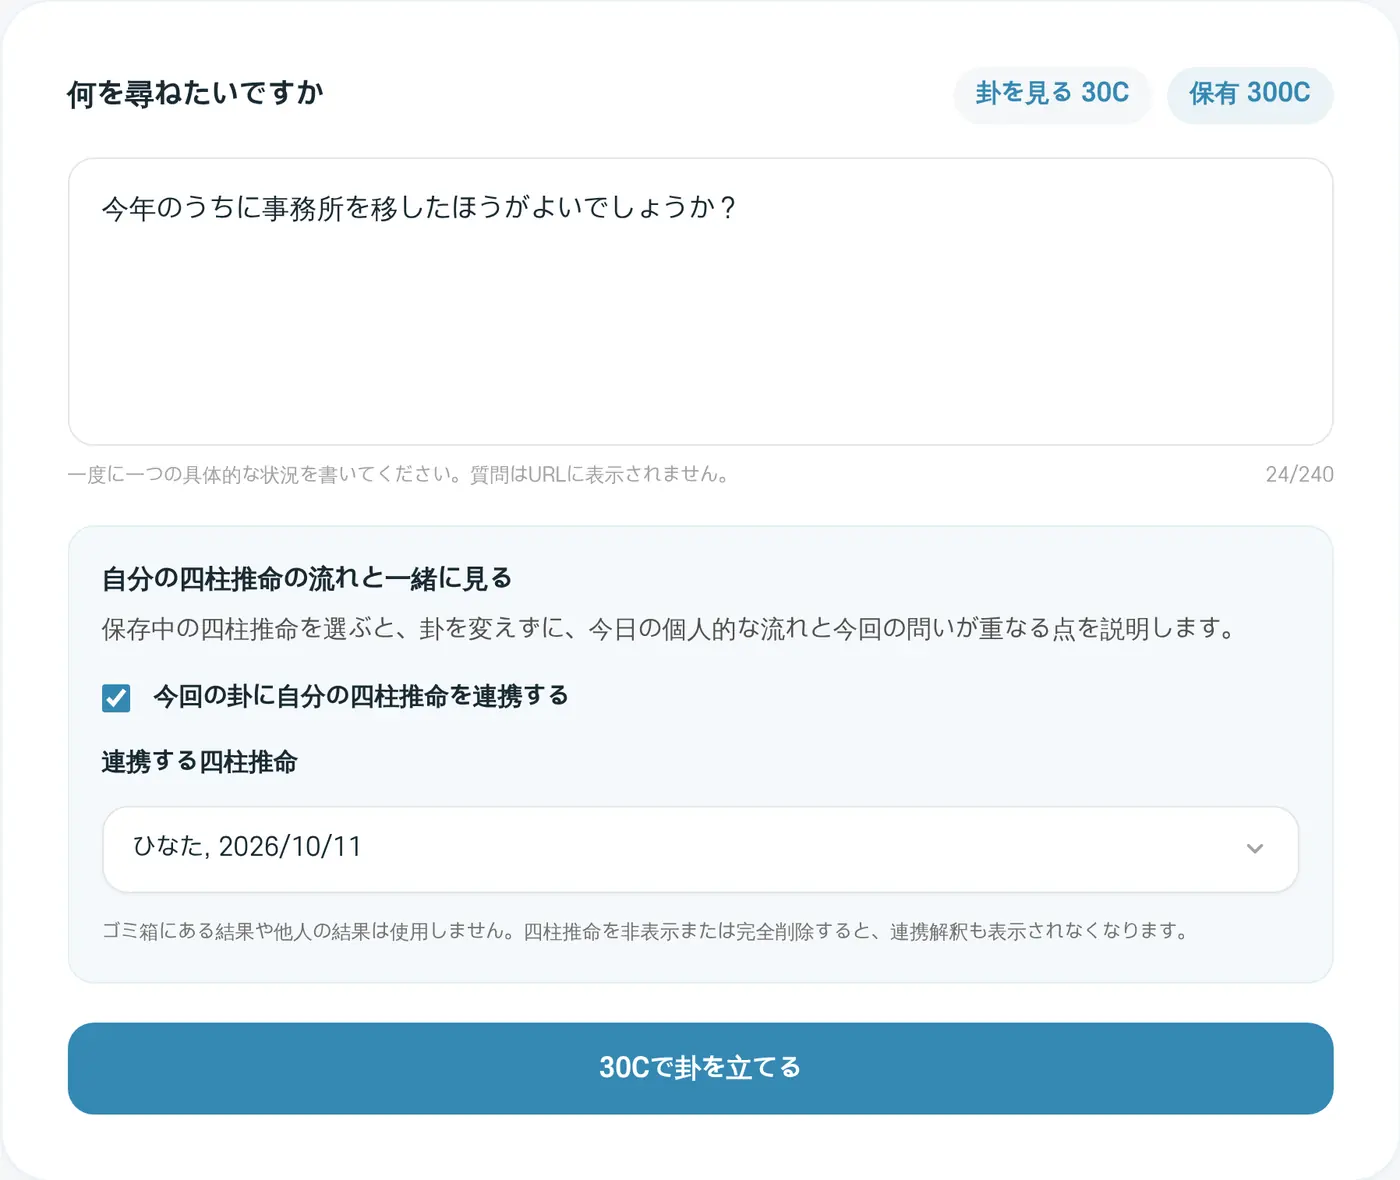The width and height of the screenshot is (1400, 1180).
Task: Click the description beginning 保存中の四柱推命を選ぶと
Action: tap(670, 629)
